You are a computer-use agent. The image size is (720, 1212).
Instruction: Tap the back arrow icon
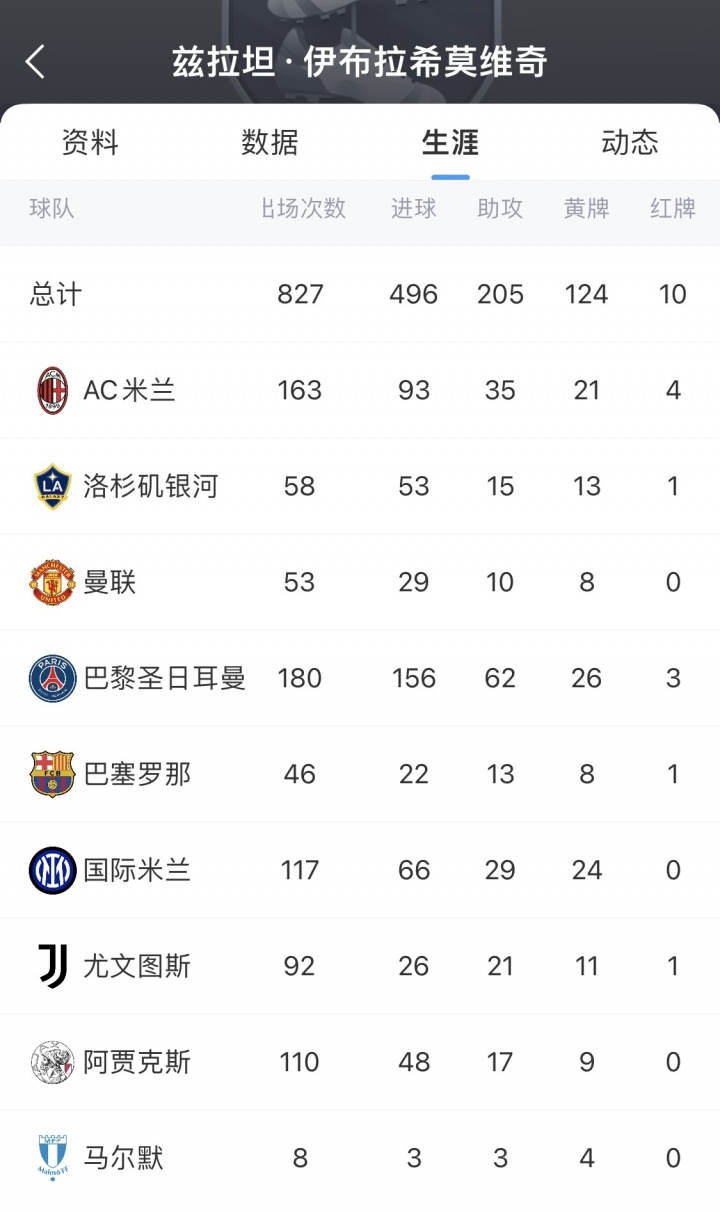pos(36,62)
